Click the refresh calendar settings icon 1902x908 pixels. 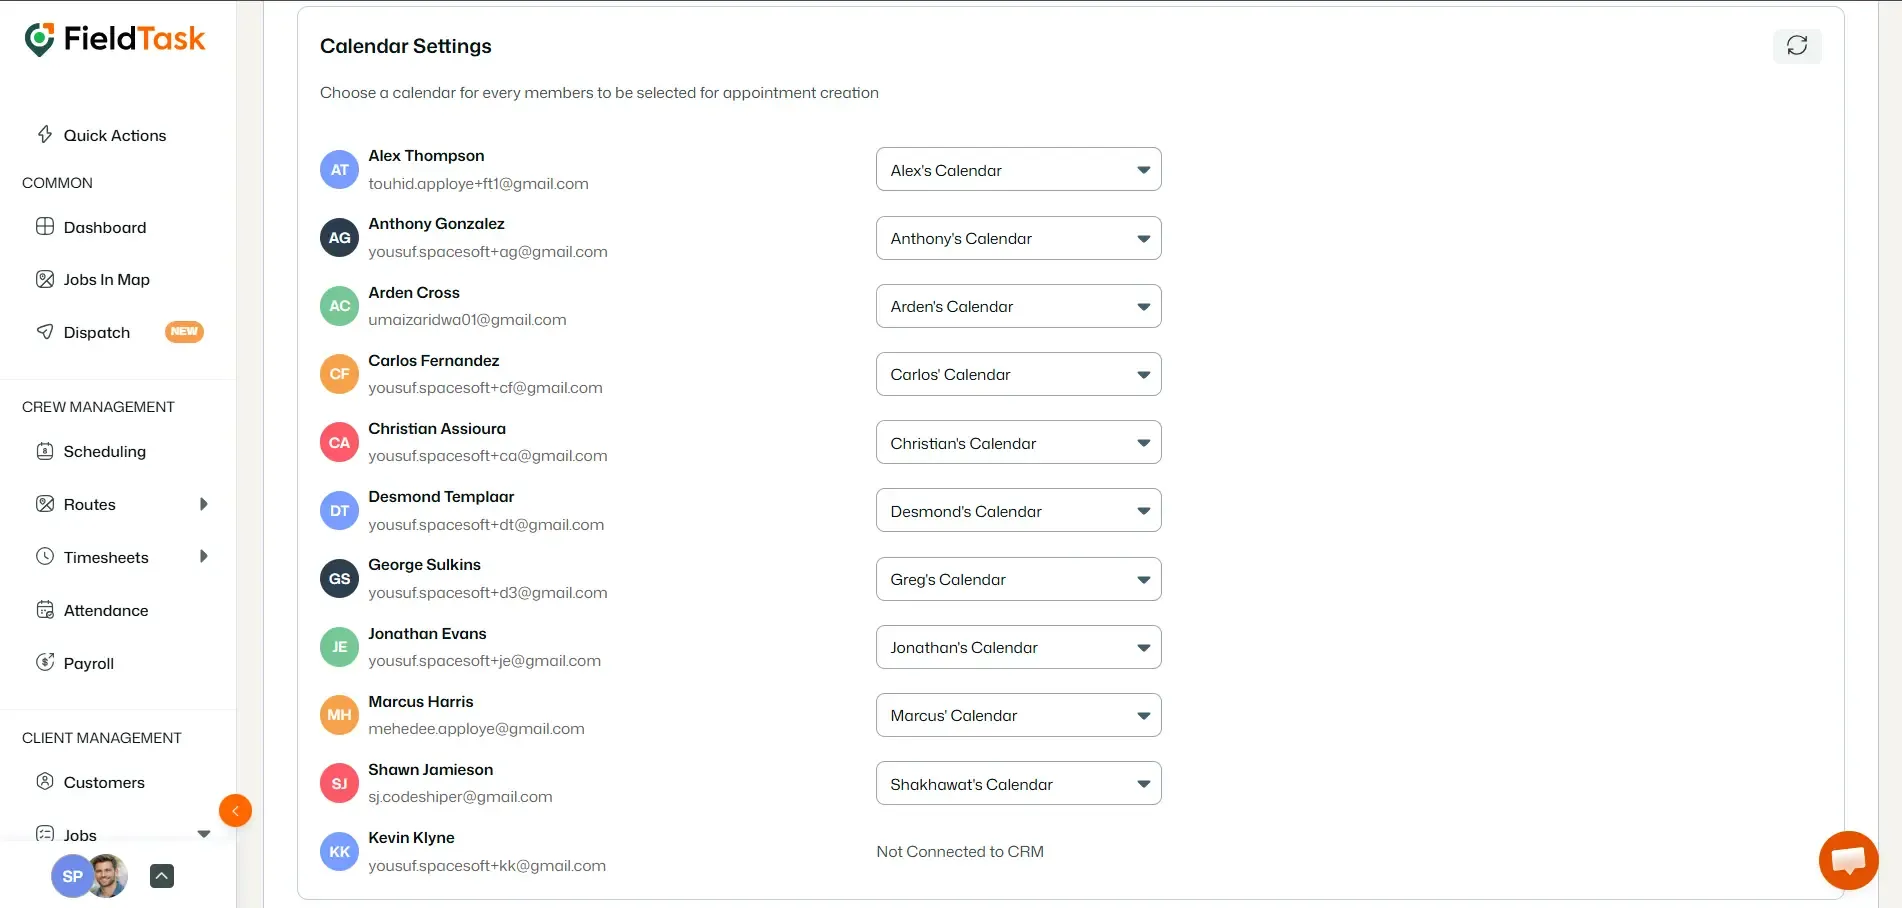(1797, 46)
